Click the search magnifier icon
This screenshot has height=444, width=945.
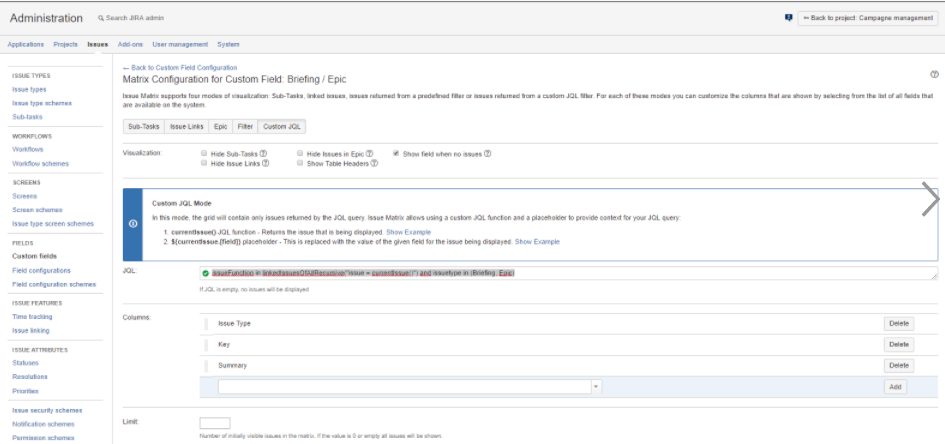(101, 18)
